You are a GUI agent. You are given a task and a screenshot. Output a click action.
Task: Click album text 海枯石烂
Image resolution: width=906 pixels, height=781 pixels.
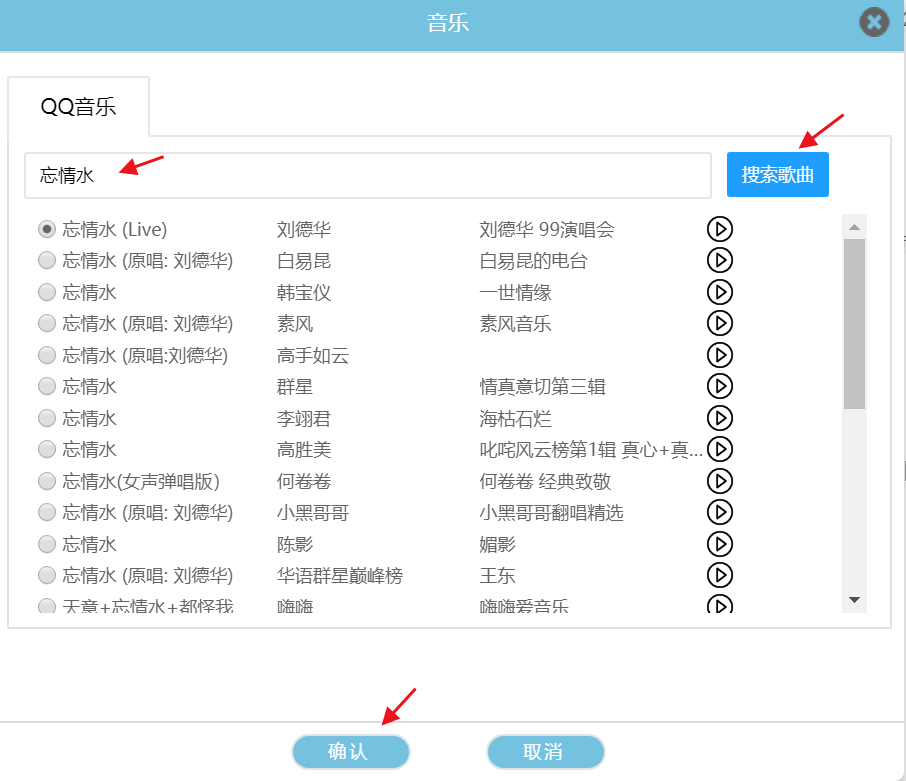pyautogui.click(x=515, y=418)
